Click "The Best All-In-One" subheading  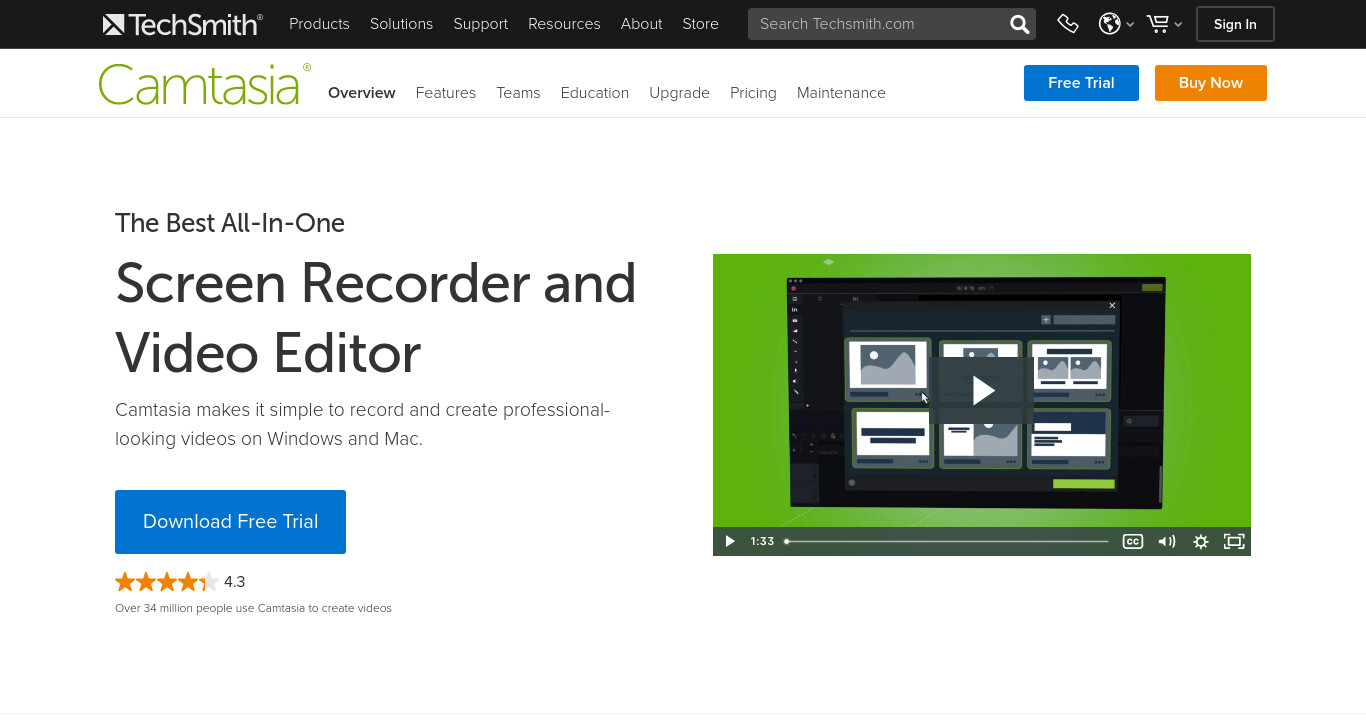(230, 223)
